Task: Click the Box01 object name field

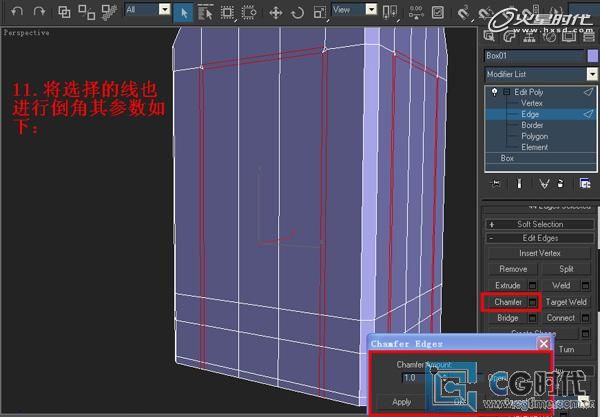Action: click(x=534, y=56)
